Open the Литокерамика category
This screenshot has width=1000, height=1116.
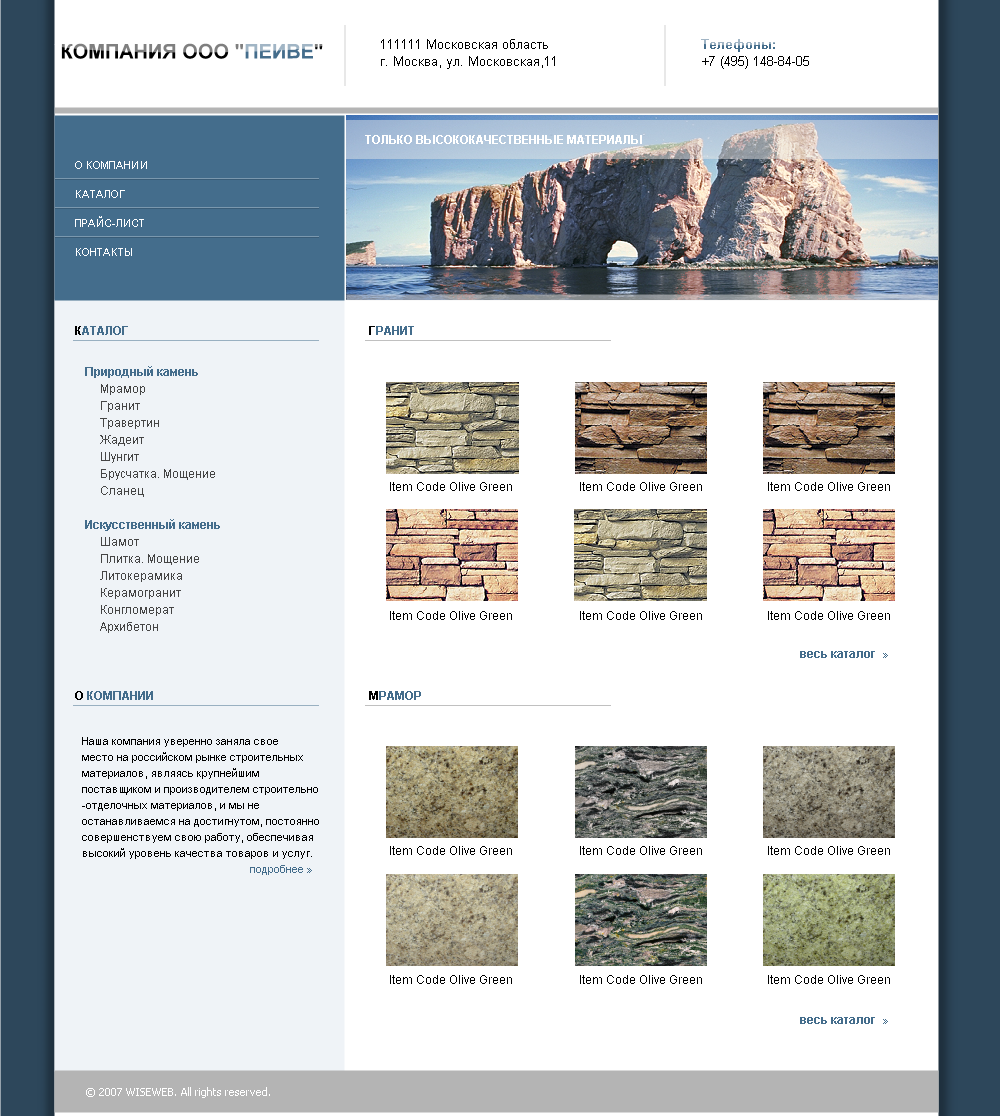[141, 576]
